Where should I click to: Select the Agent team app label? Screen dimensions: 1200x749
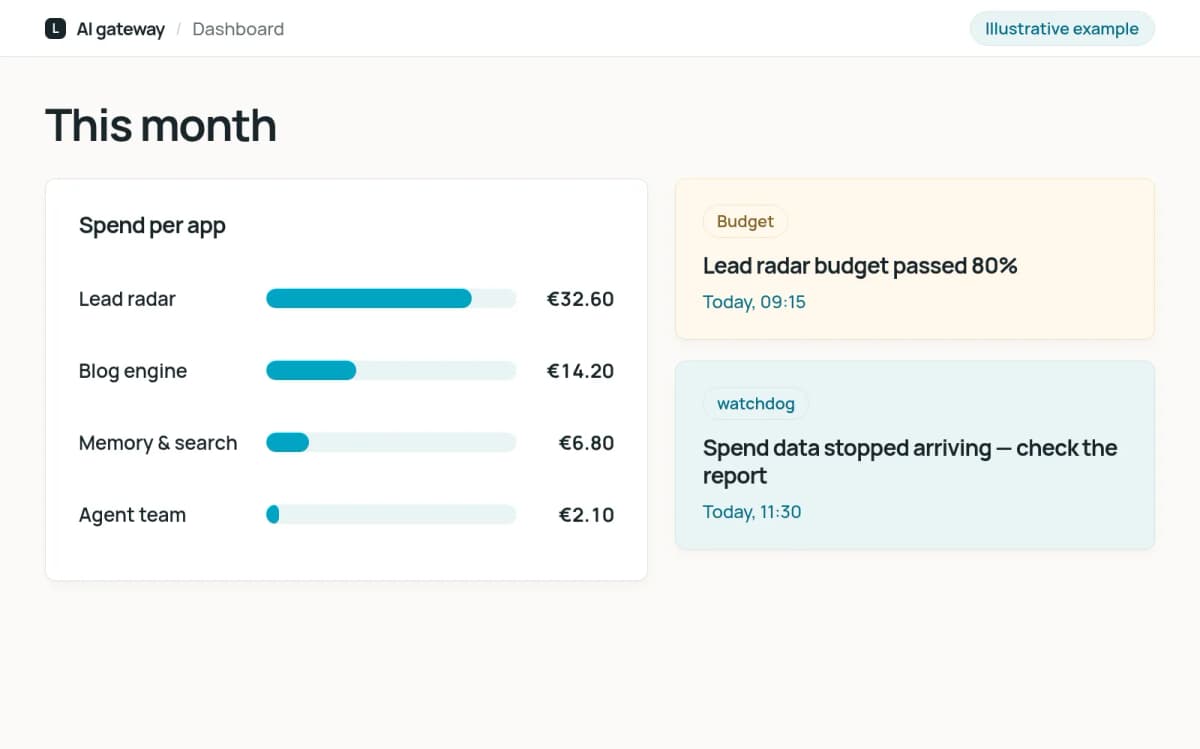(132, 515)
